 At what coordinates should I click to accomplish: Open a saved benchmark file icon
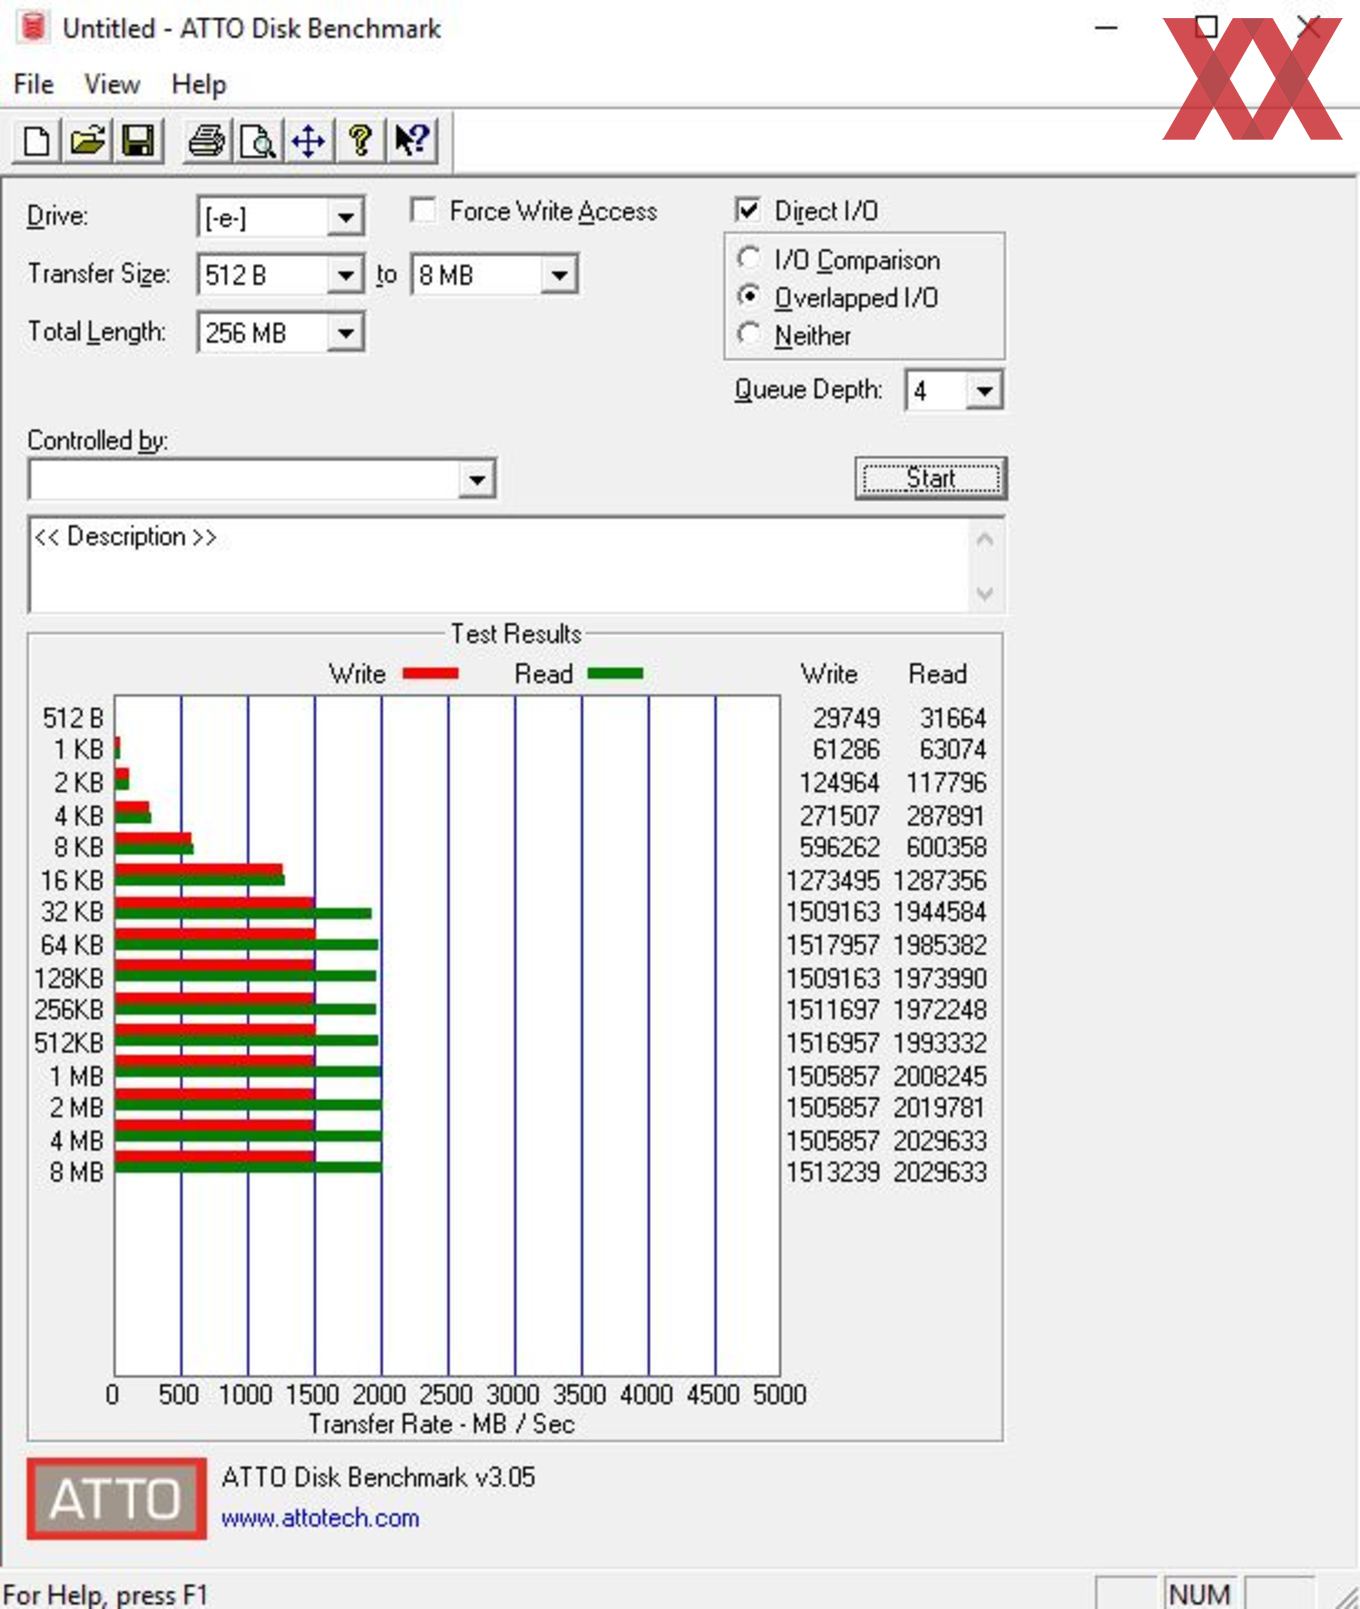[87, 141]
